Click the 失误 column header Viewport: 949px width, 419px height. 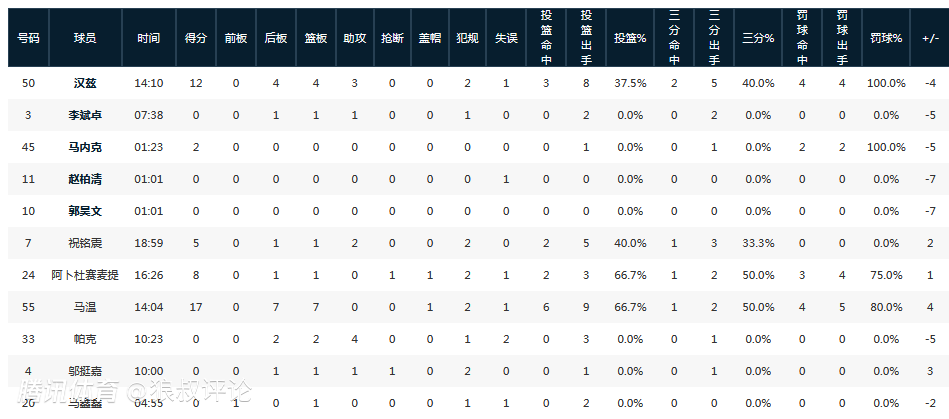point(506,38)
